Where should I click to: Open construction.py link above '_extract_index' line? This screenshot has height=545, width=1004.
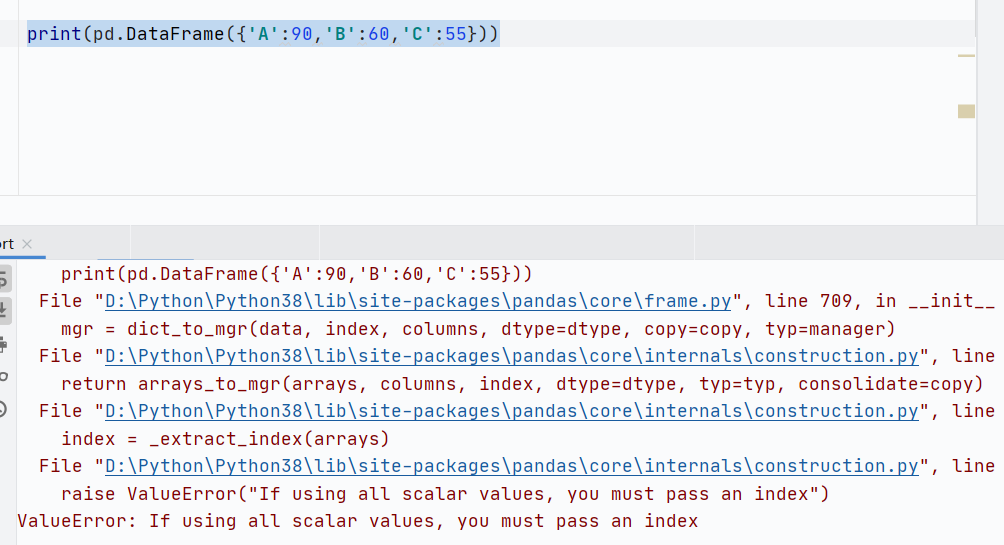(511, 411)
